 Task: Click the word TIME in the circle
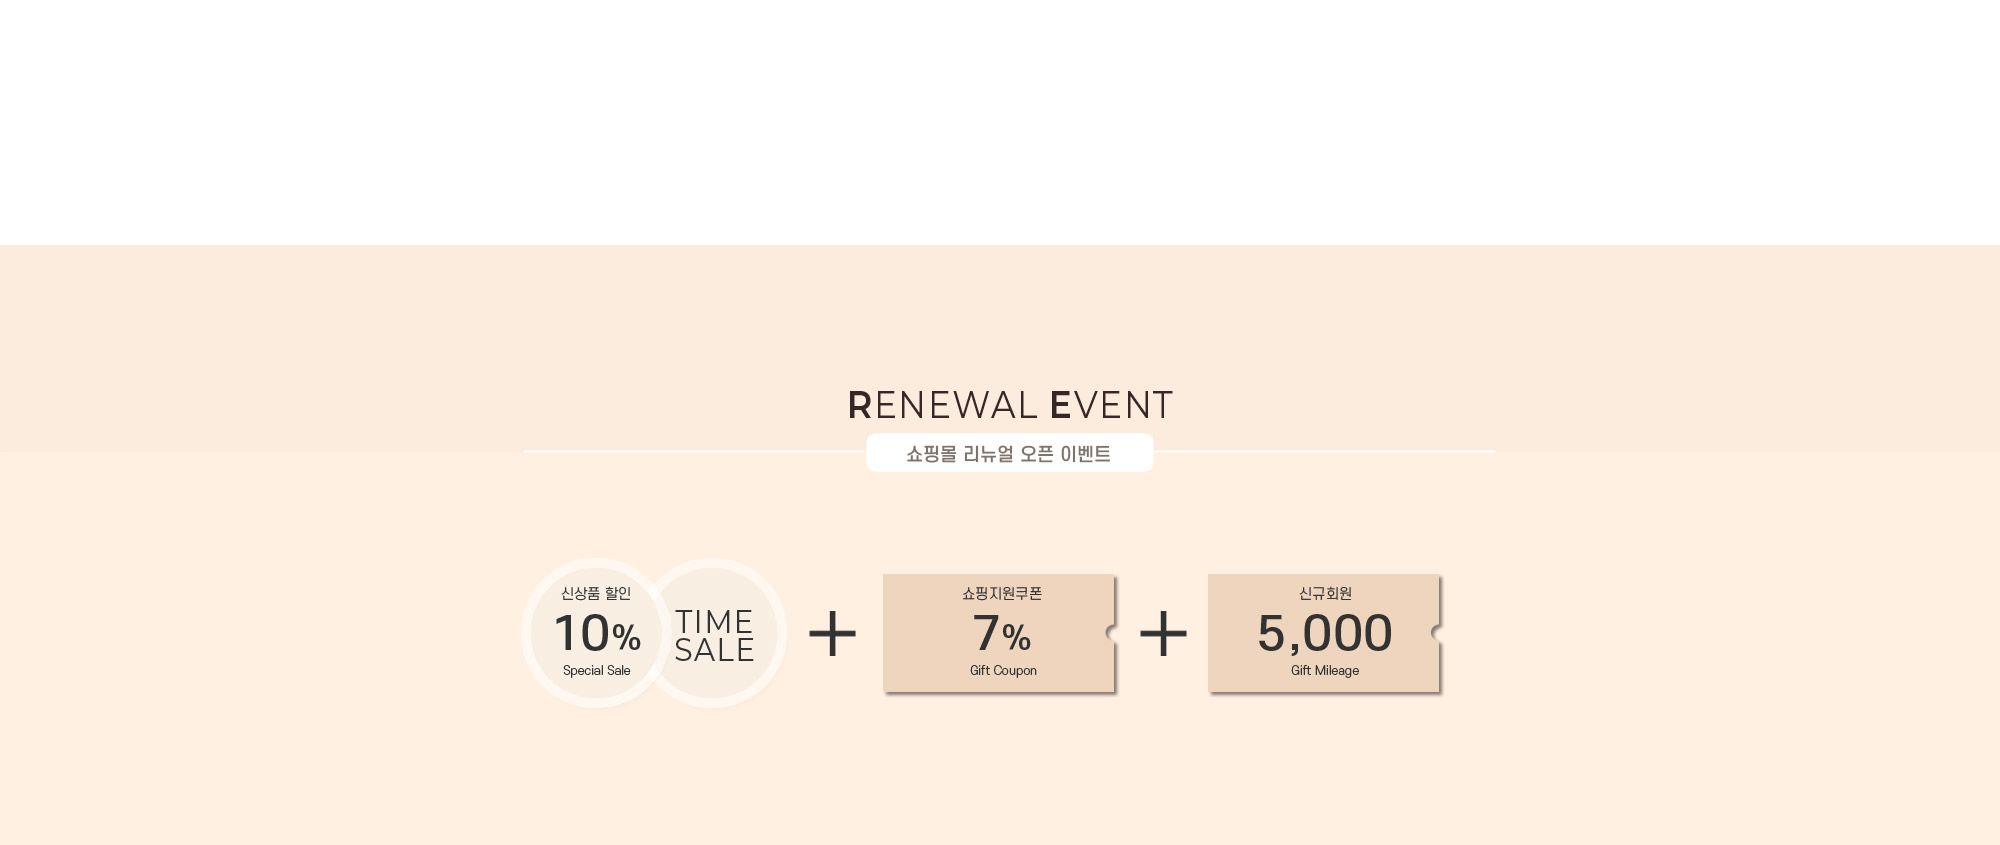714,622
